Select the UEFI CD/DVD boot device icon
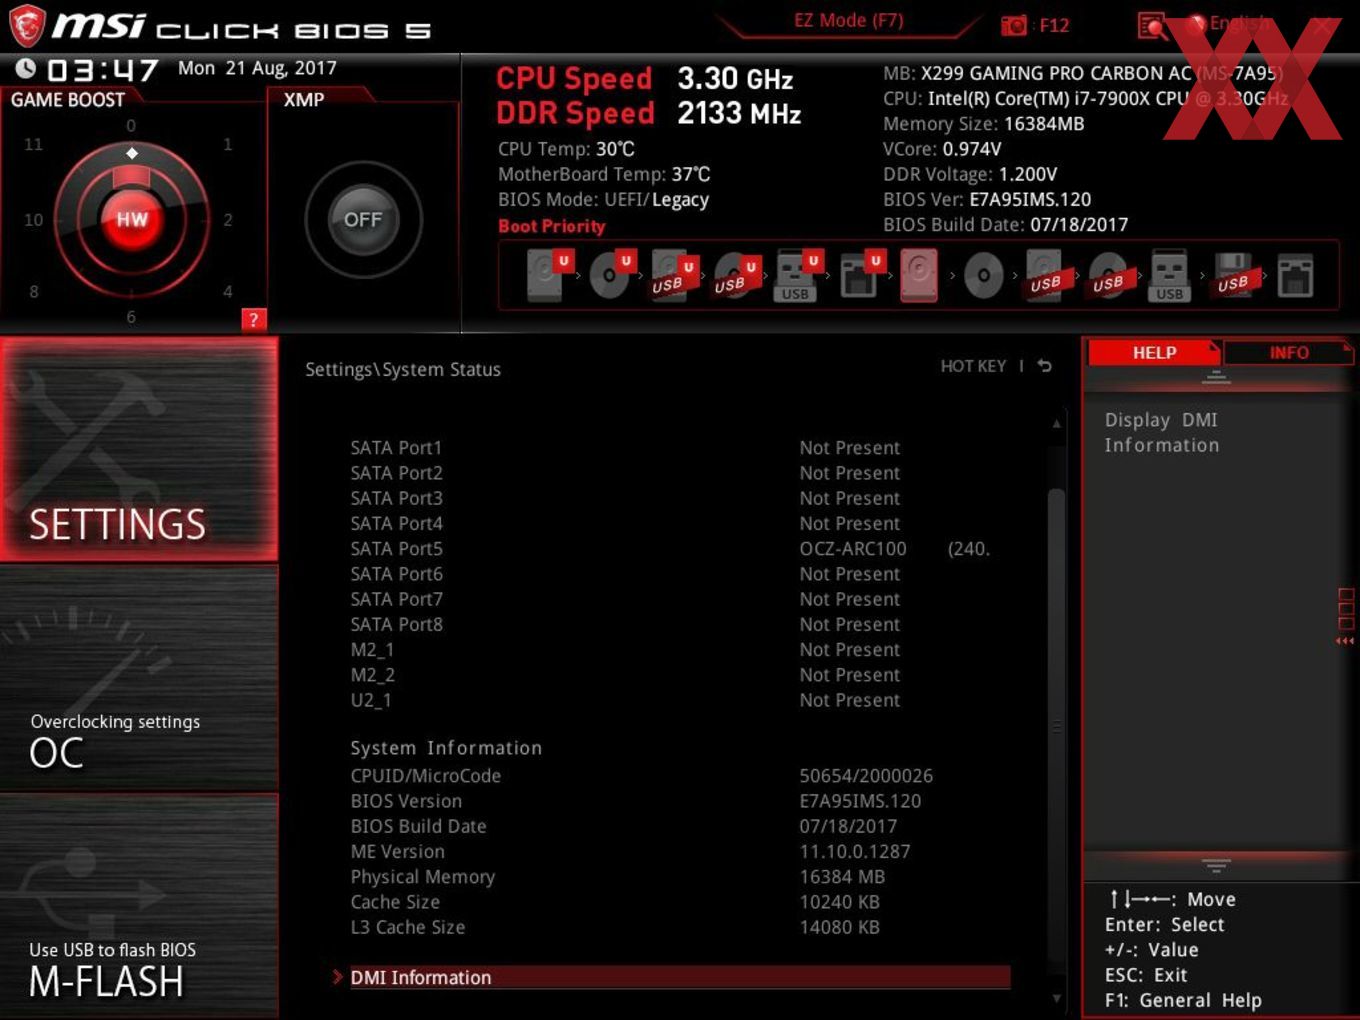The image size is (1360, 1020). coord(609,276)
